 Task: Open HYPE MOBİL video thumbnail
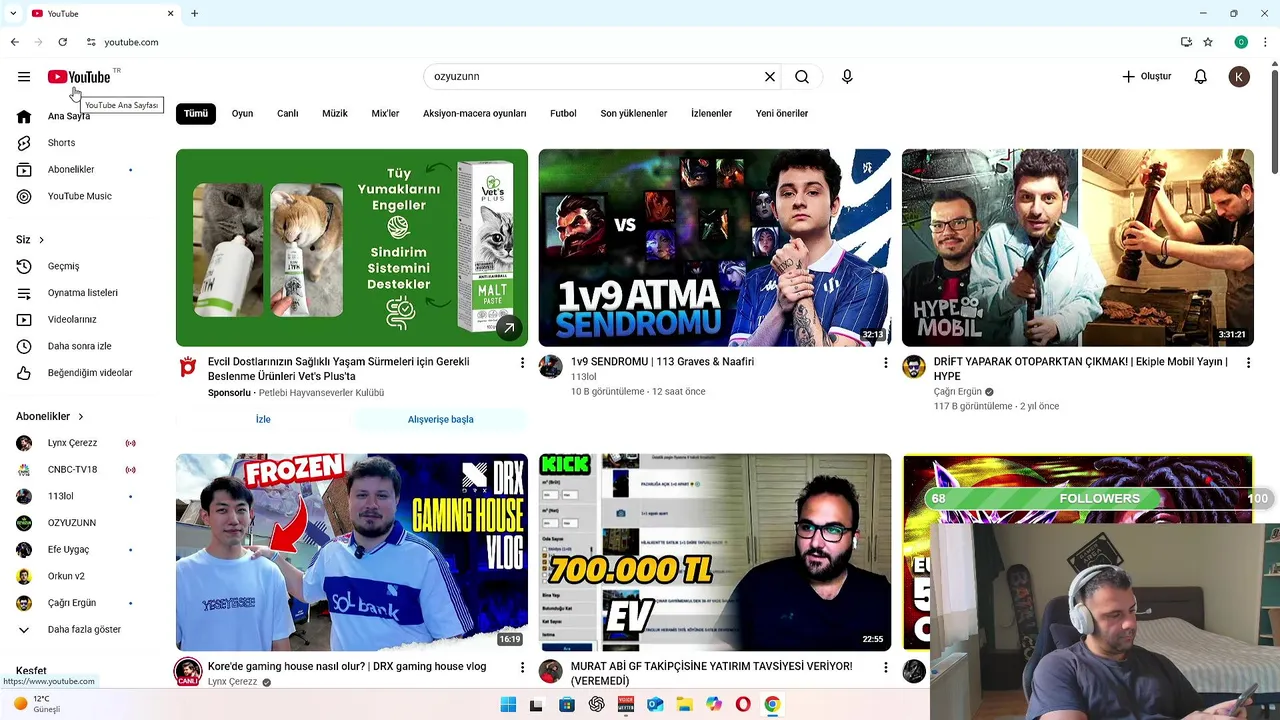[x=1078, y=248]
